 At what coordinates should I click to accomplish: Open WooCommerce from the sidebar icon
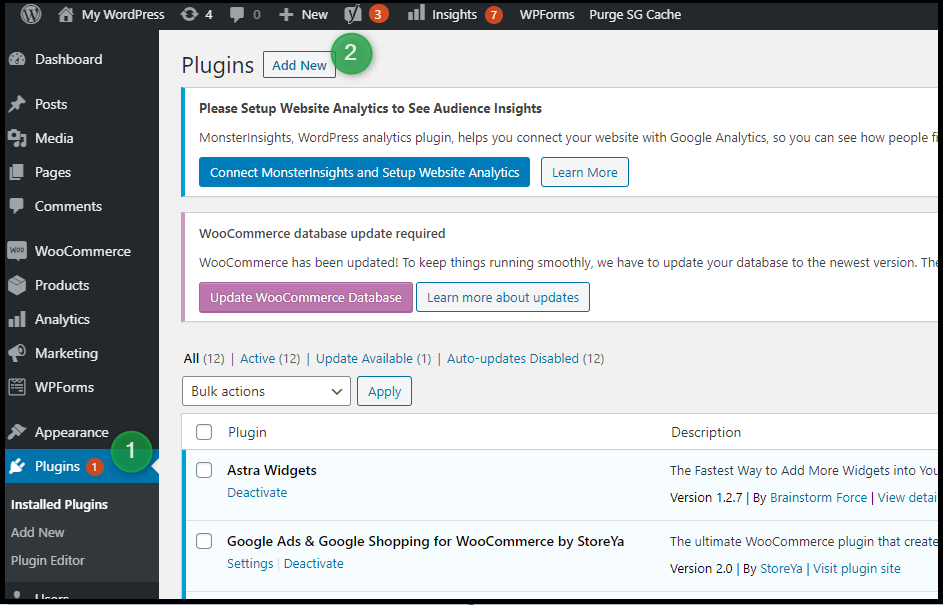coord(17,251)
